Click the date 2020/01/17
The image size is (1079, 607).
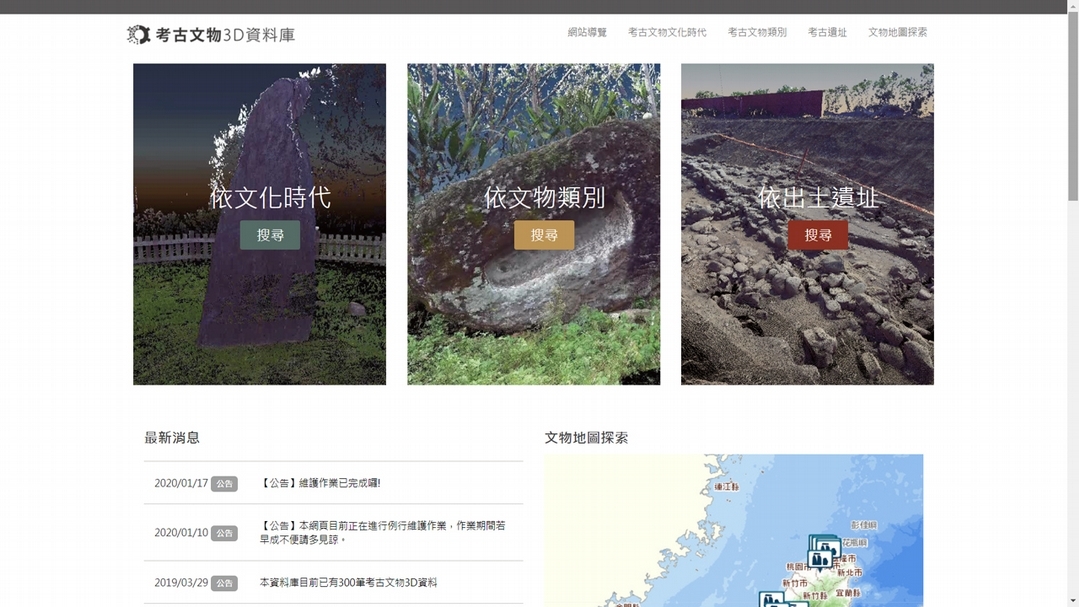(x=181, y=484)
